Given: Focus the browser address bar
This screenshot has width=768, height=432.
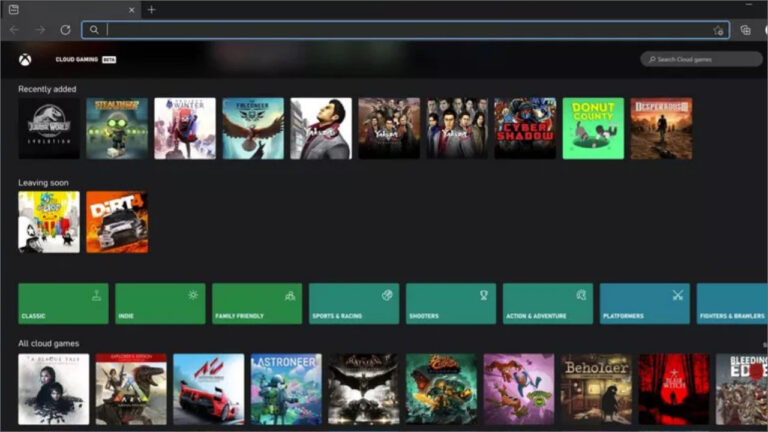Looking at the screenshot, I should [x=400, y=30].
